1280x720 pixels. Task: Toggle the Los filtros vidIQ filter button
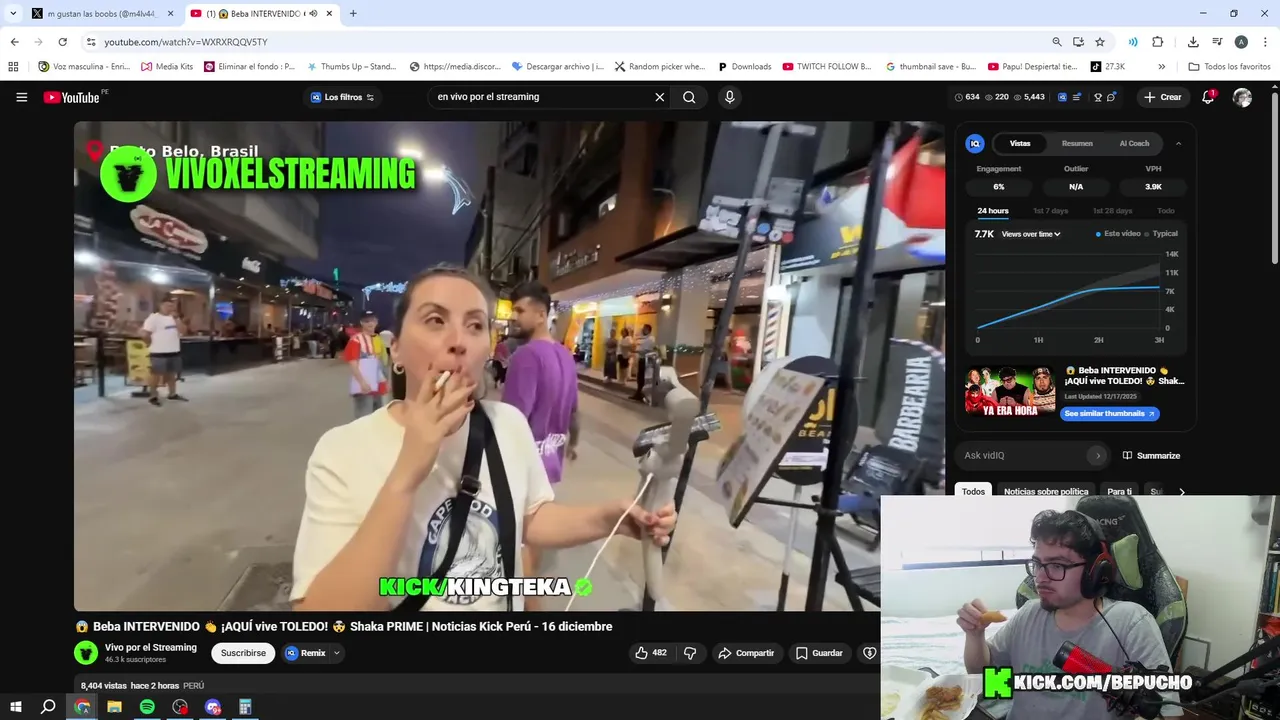point(342,97)
